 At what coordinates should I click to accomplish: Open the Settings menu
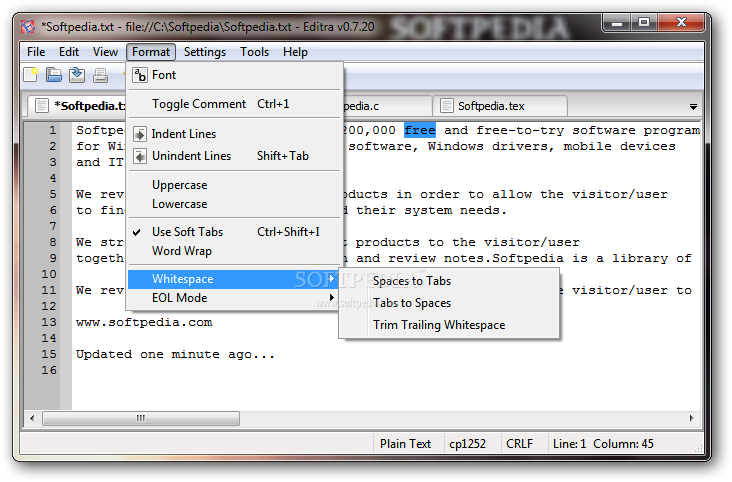(204, 52)
